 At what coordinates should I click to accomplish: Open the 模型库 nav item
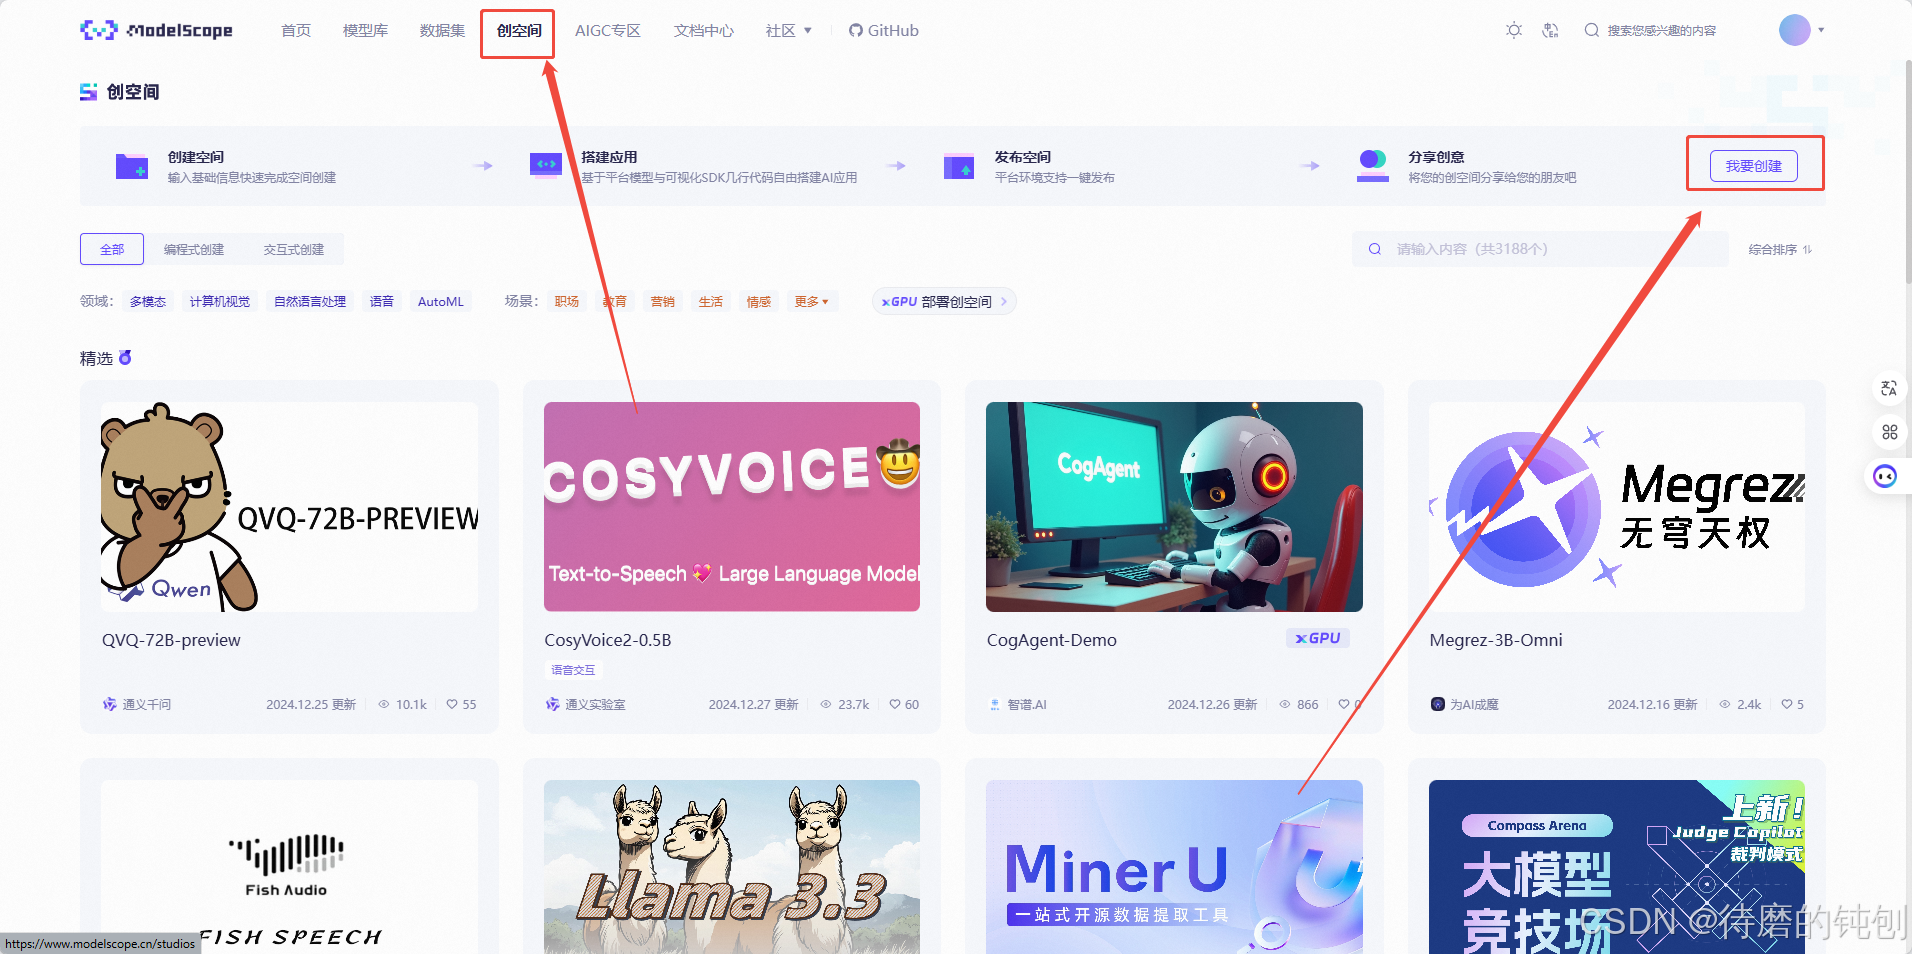(x=365, y=30)
